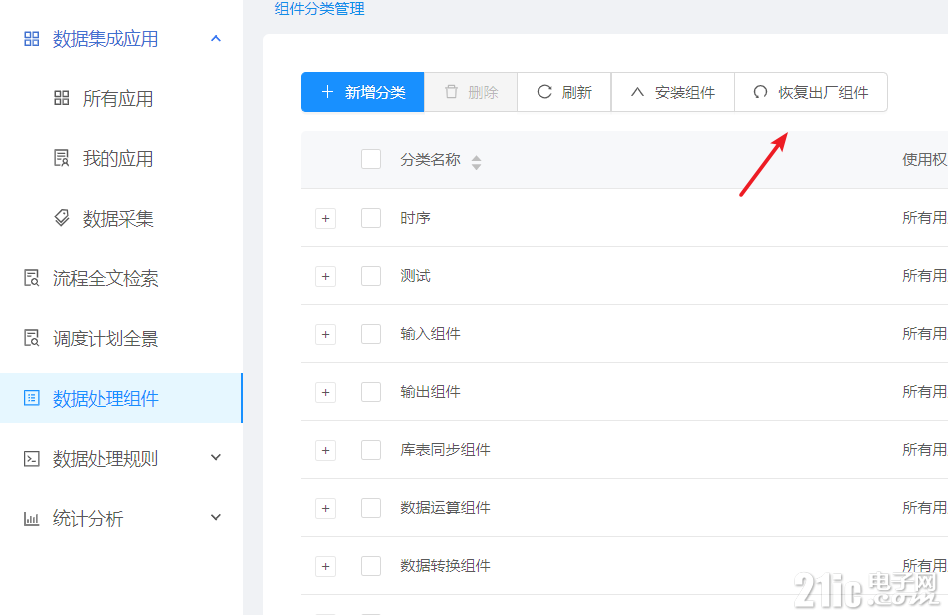Click the refresh icon in 刷新
This screenshot has width=948, height=615.
click(544, 92)
